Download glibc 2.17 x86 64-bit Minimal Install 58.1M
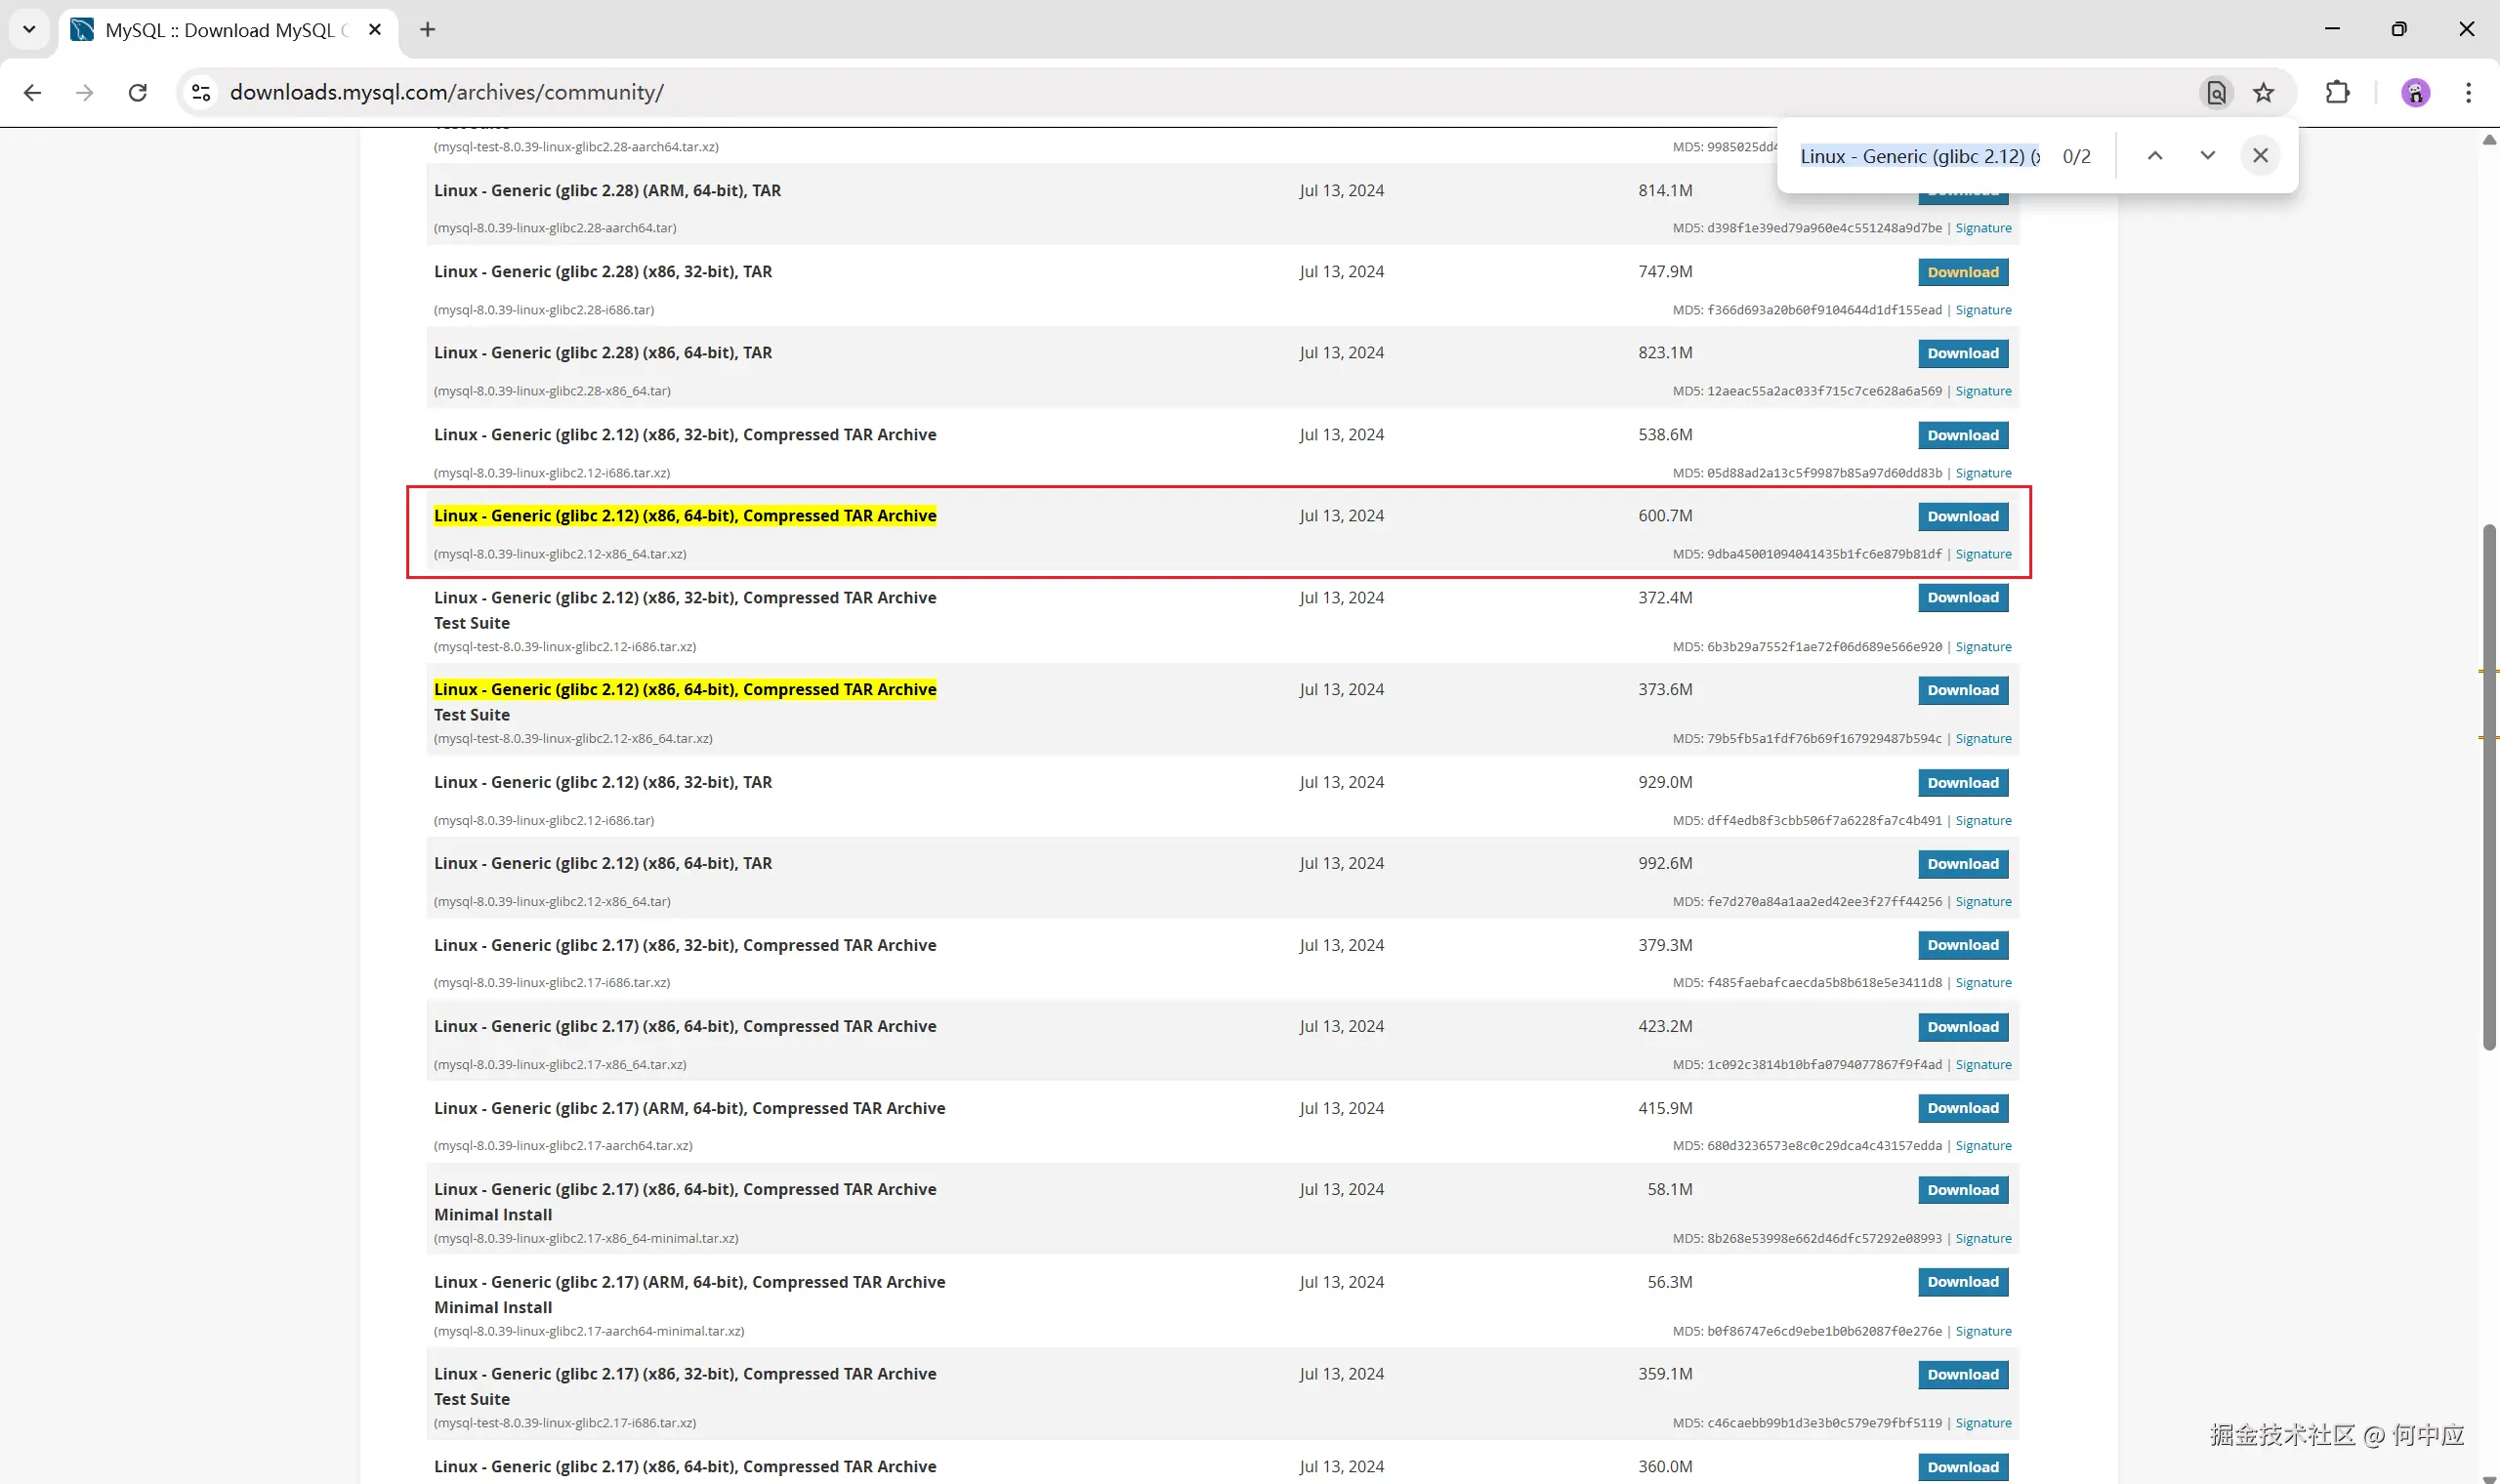The width and height of the screenshot is (2500, 1484). [1962, 1190]
